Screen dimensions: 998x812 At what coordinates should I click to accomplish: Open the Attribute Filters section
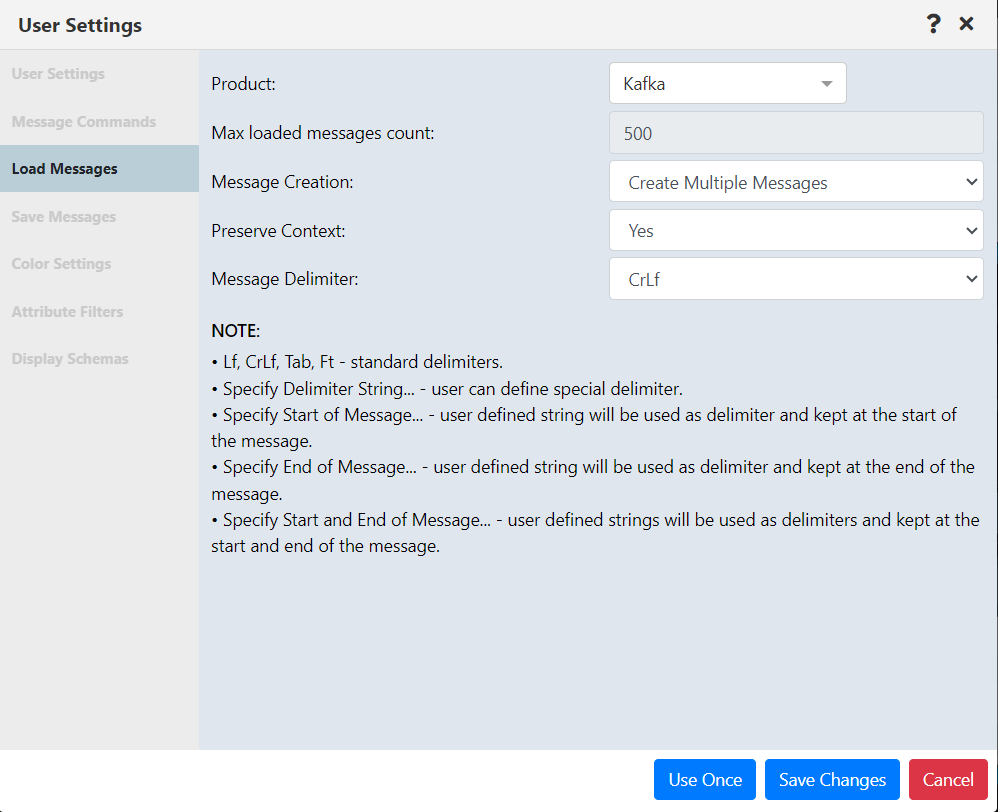tap(66, 311)
